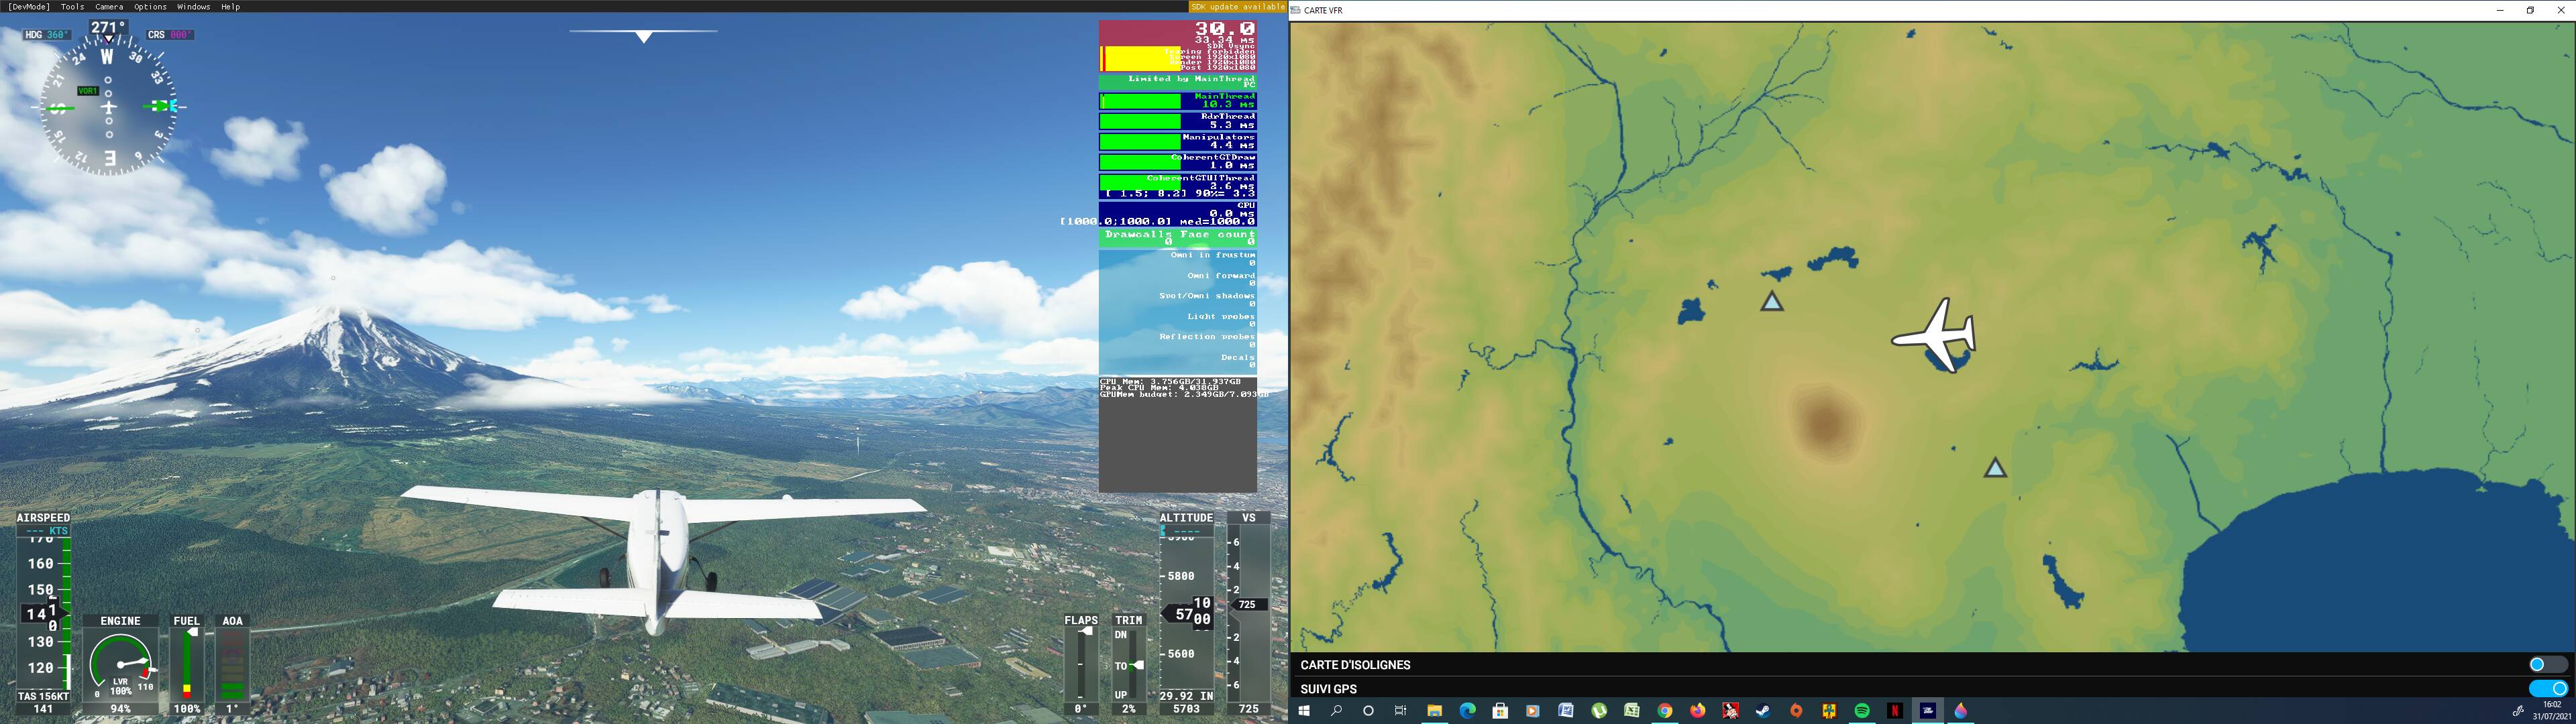Click the FUEL level bar indicator
2576x724 pixels.
[187, 664]
